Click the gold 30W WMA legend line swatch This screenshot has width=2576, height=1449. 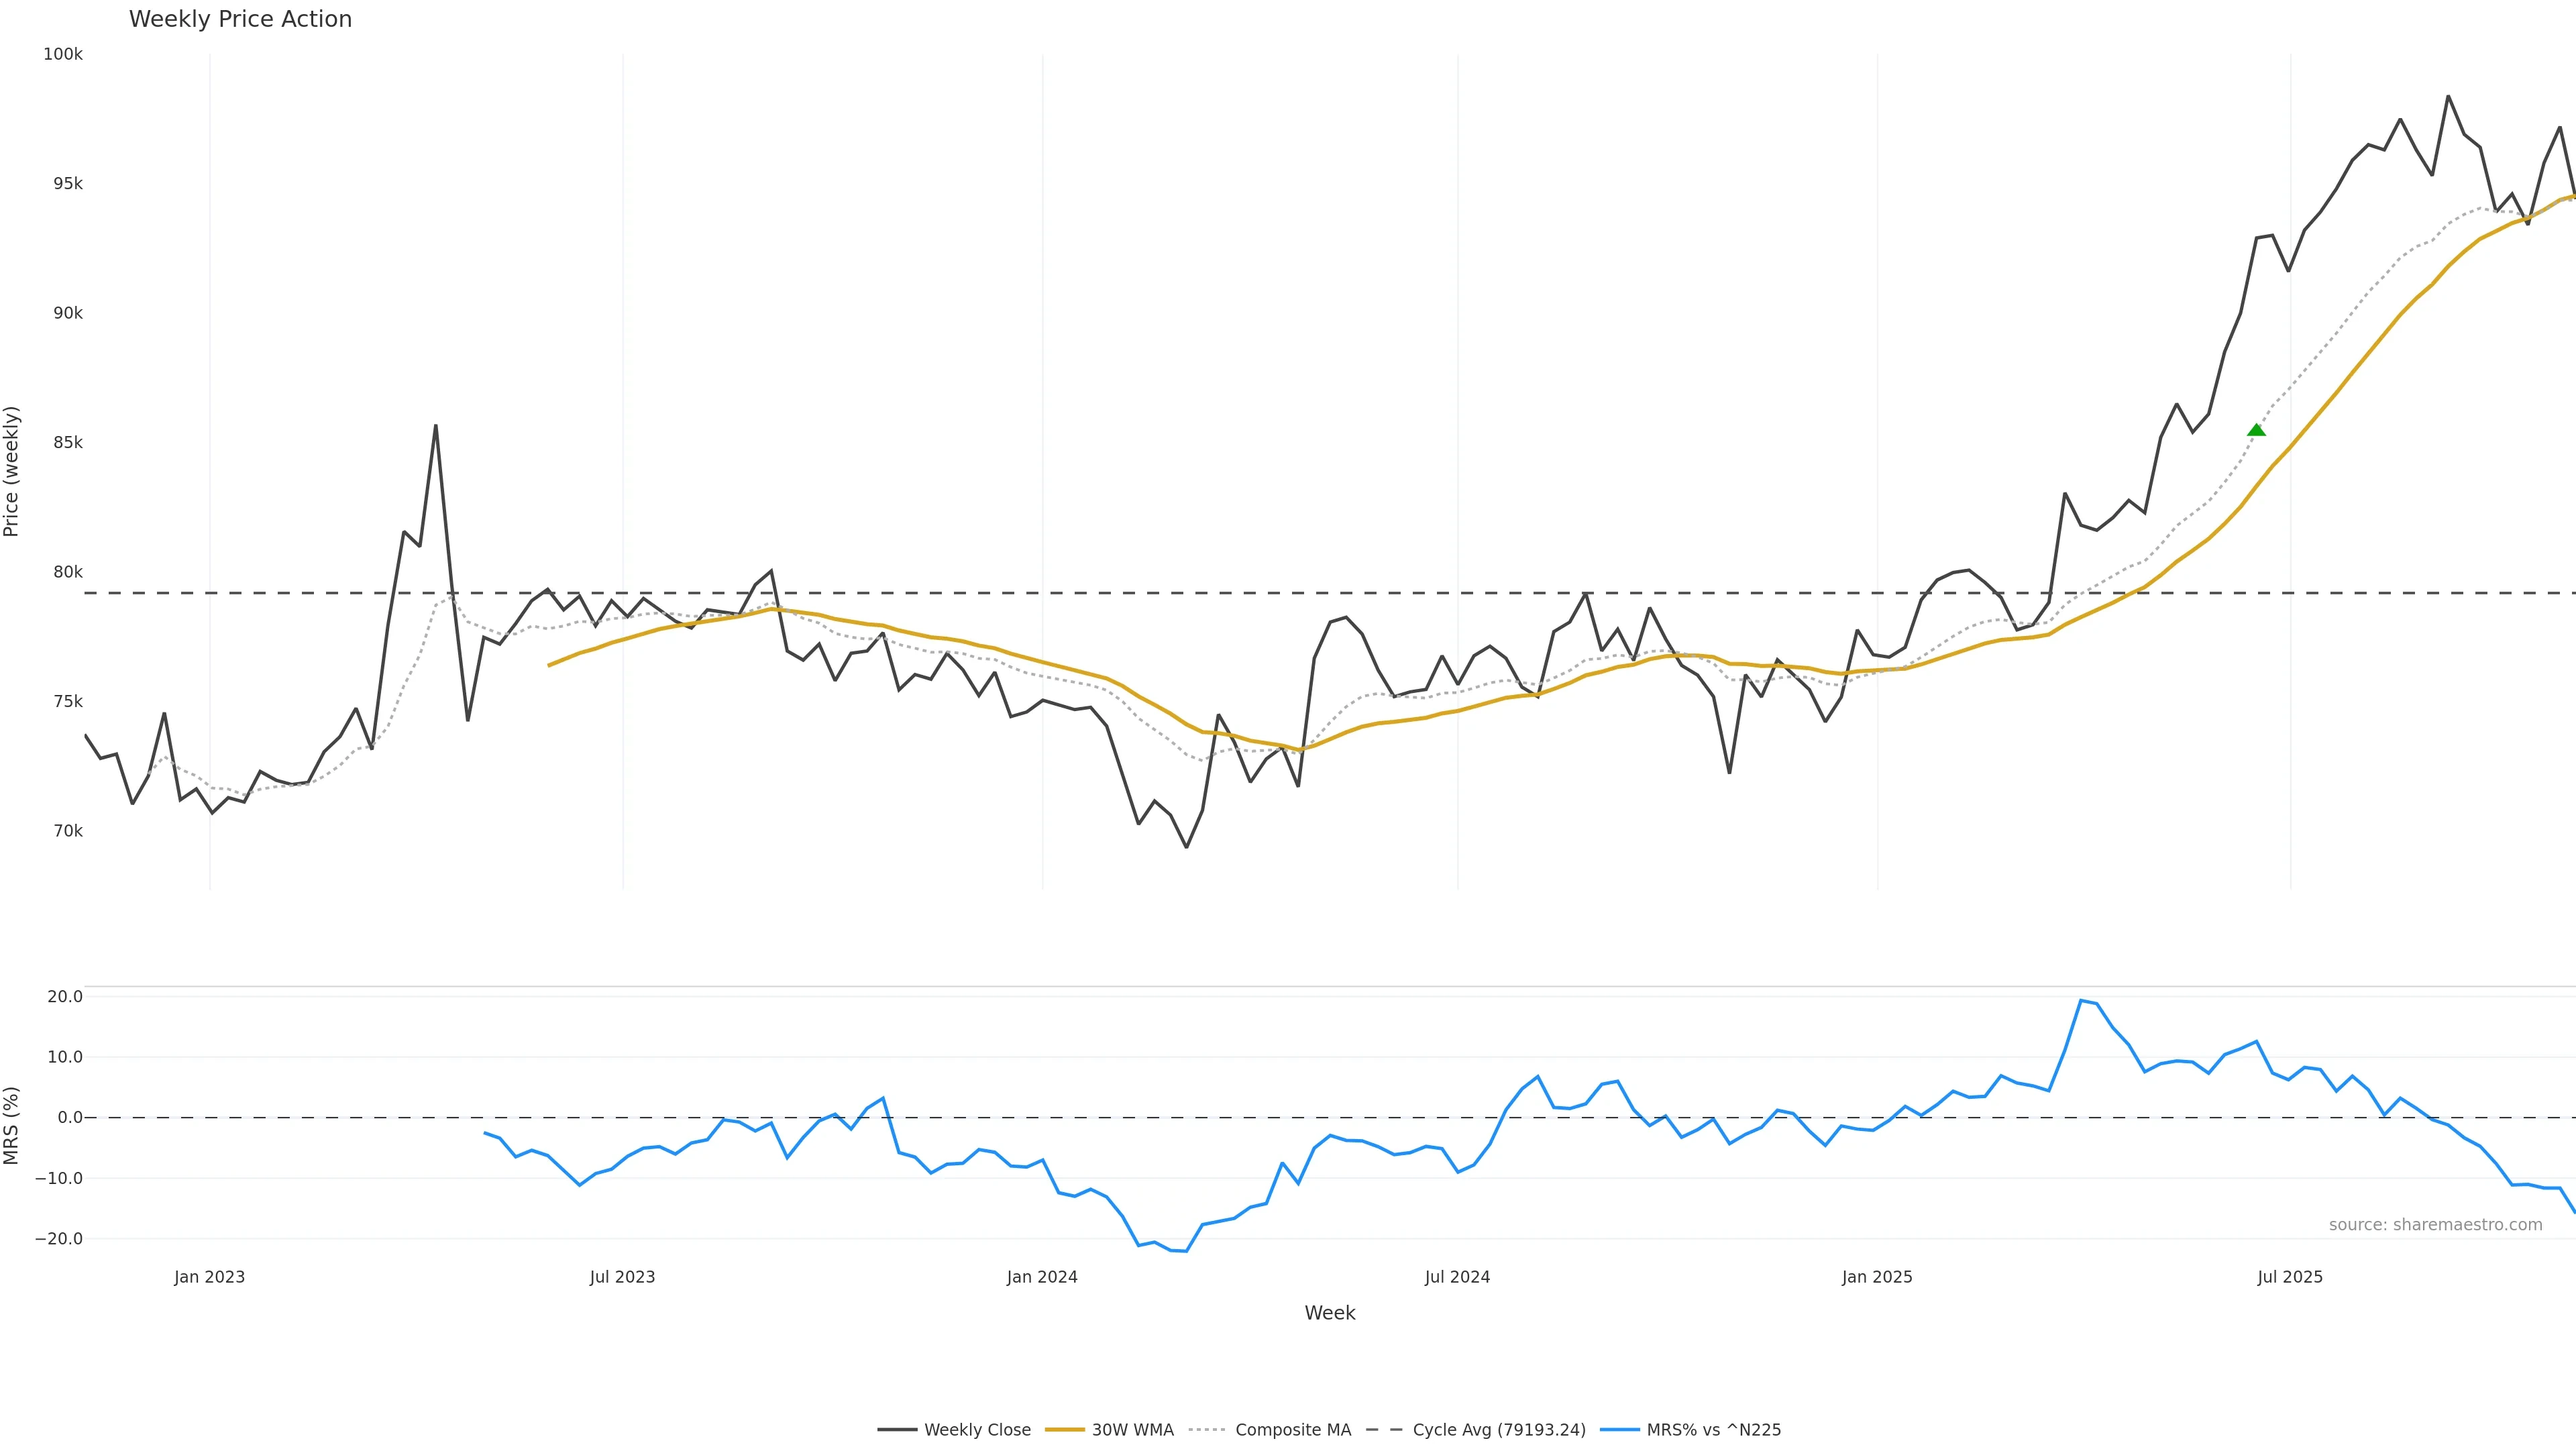click(x=1064, y=1430)
